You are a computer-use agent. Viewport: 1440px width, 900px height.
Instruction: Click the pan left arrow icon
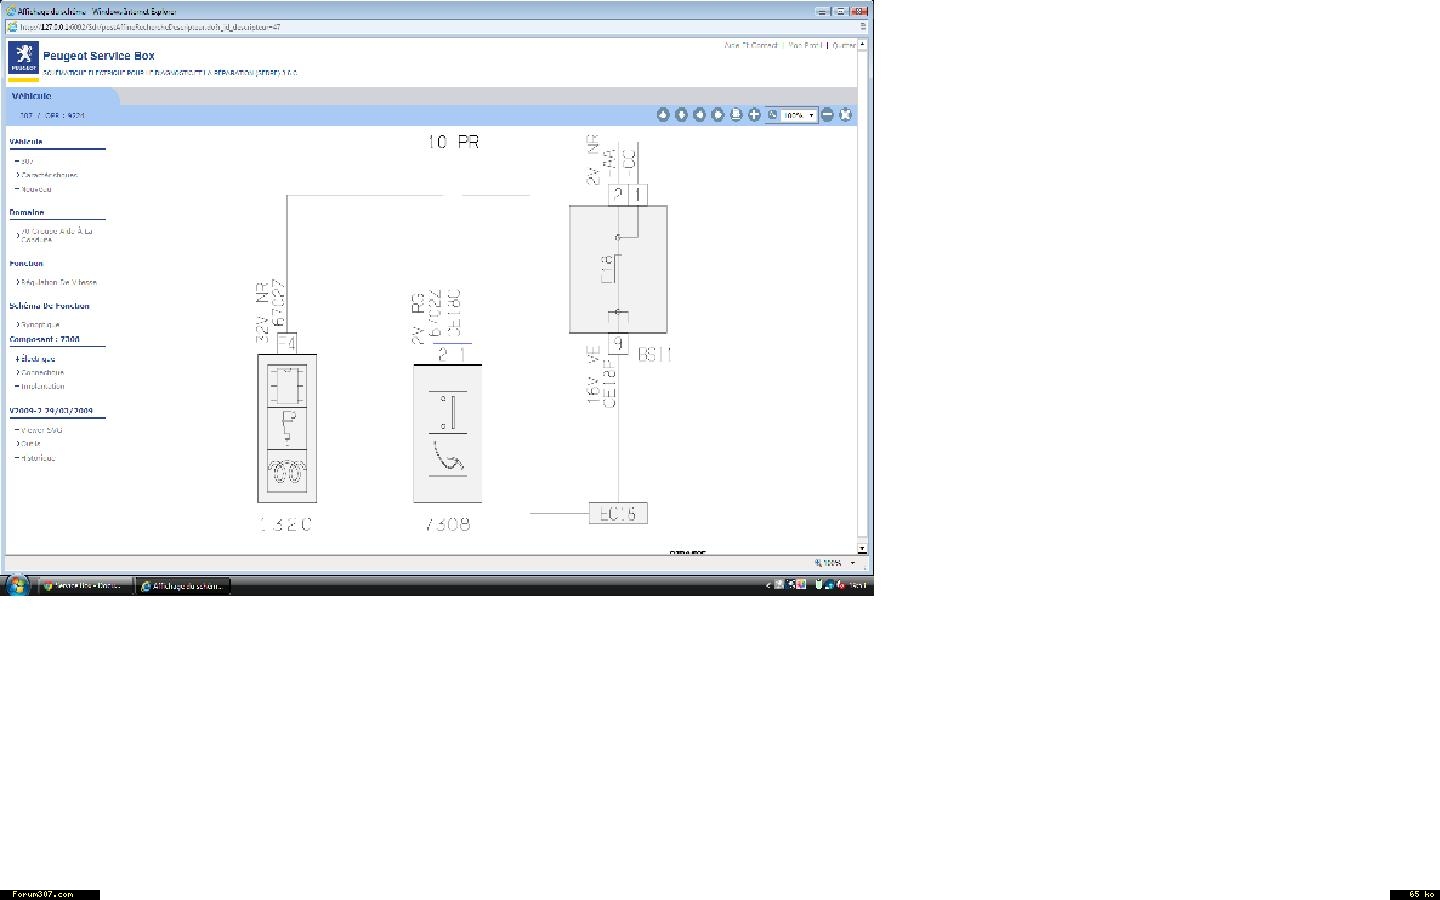700,115
